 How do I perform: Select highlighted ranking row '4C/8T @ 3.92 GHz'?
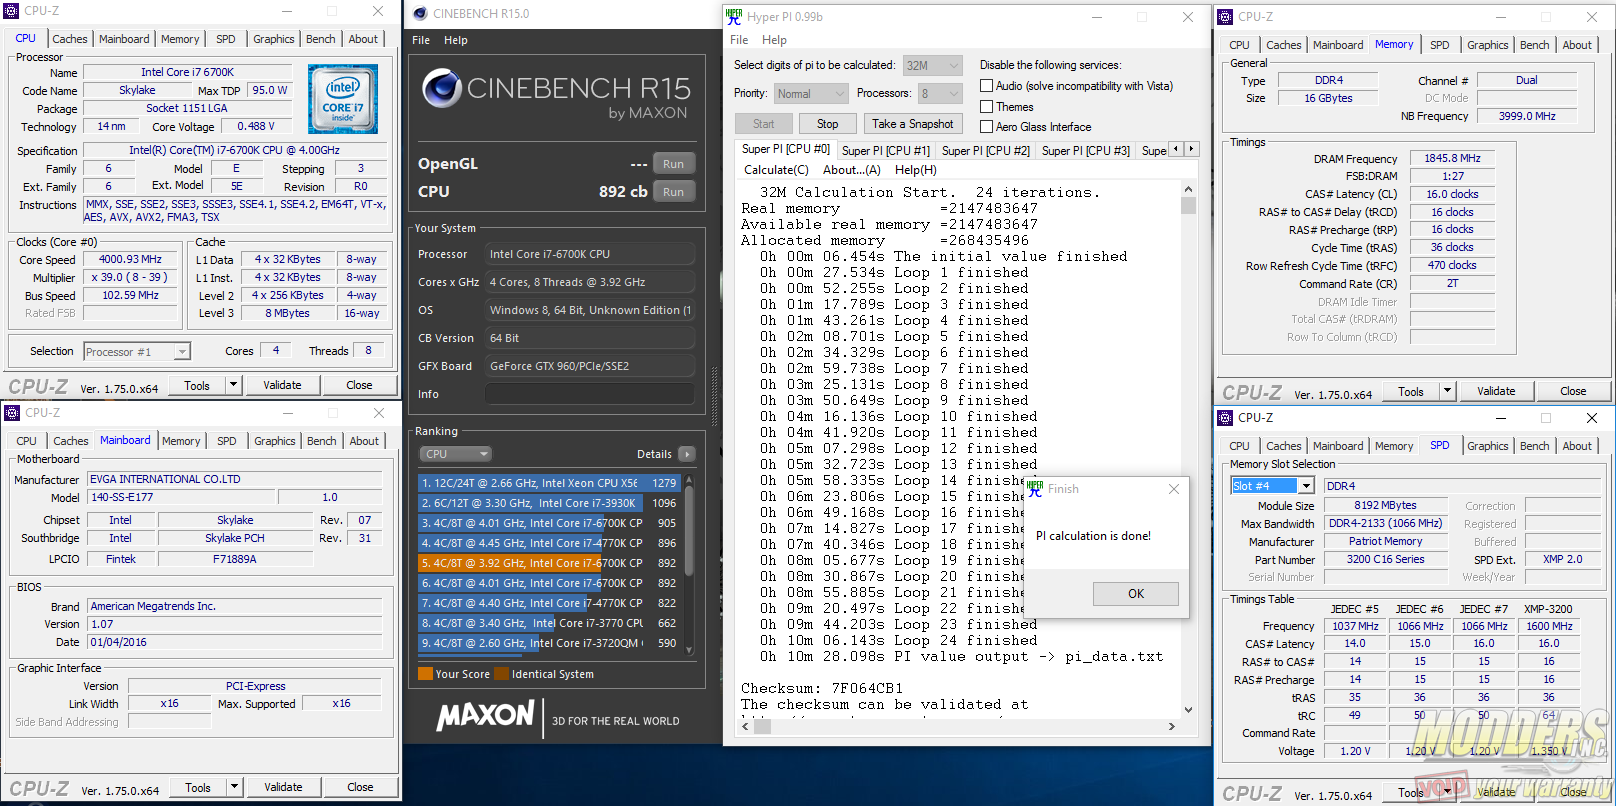pyautogui.click(x=548, y=563)
